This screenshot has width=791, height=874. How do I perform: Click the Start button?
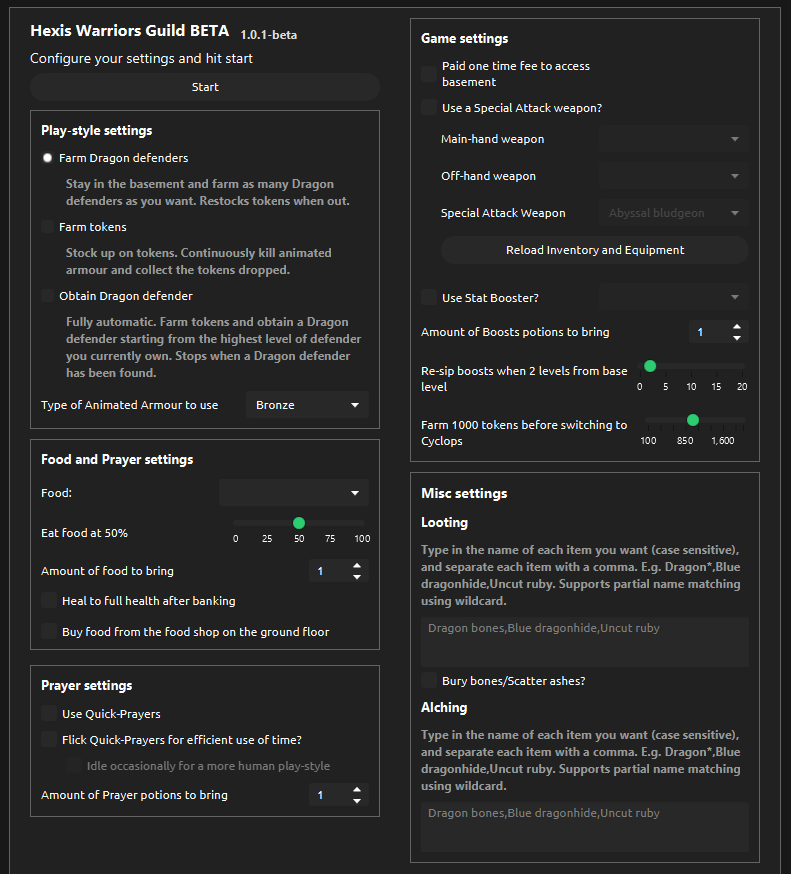coord(205,87)
